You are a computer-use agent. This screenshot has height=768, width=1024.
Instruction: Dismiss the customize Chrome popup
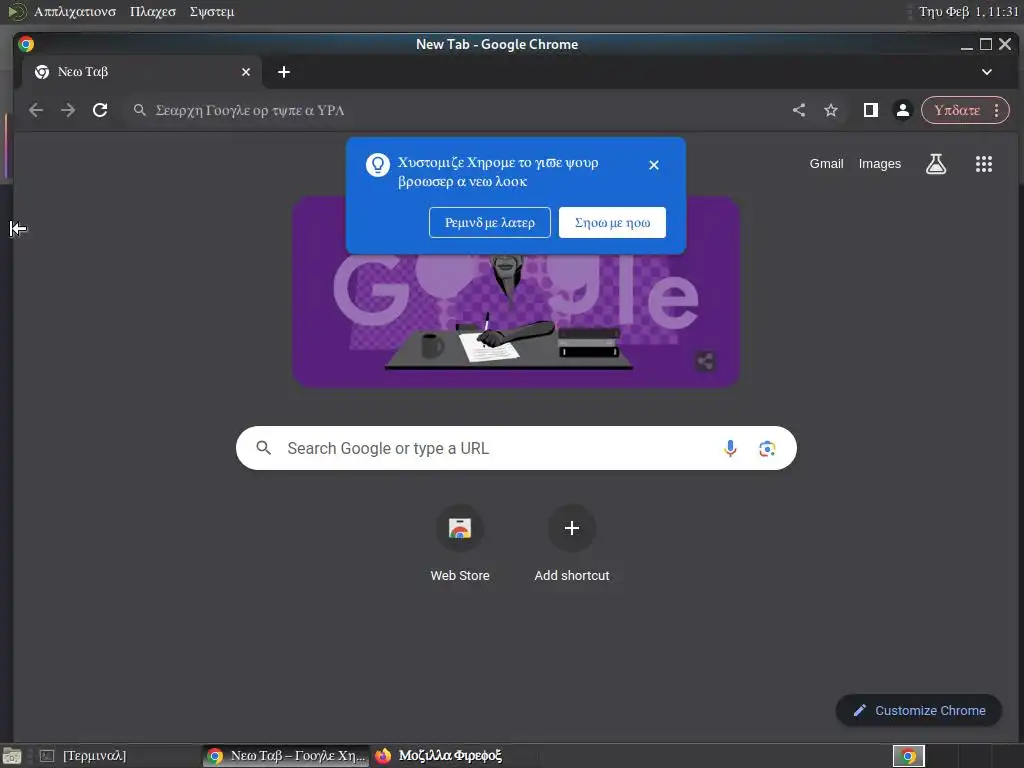[x=654, y=165]
